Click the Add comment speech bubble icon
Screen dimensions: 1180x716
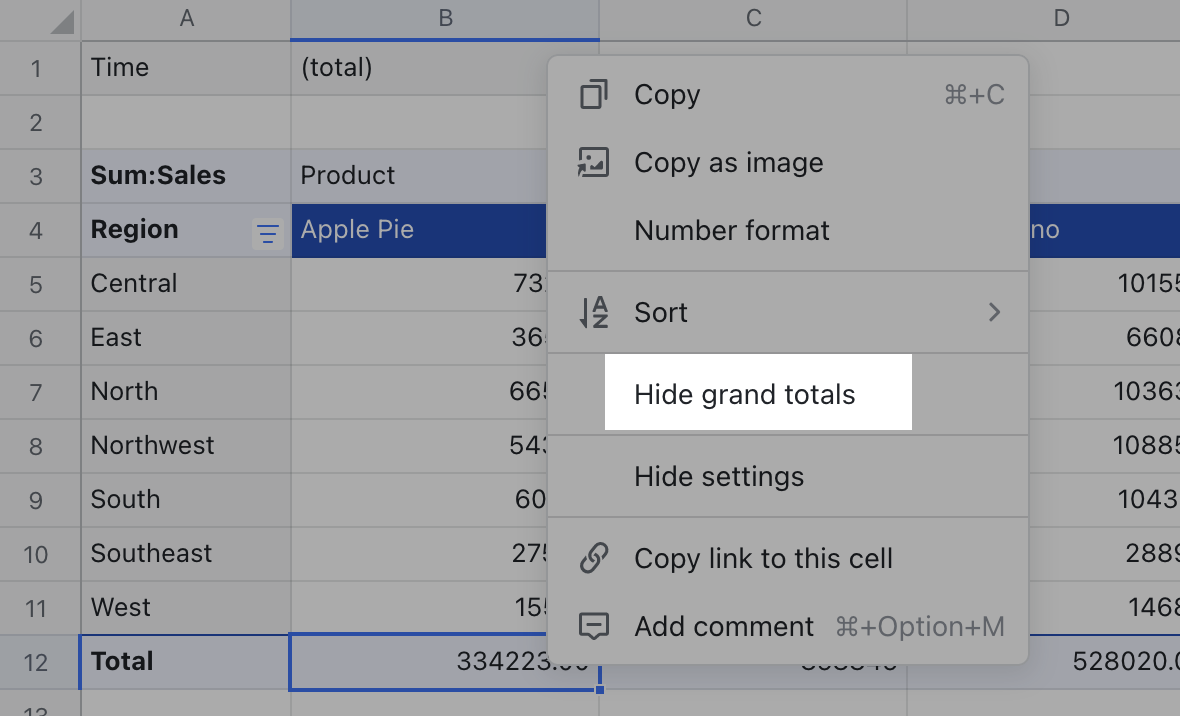(594, 627)
